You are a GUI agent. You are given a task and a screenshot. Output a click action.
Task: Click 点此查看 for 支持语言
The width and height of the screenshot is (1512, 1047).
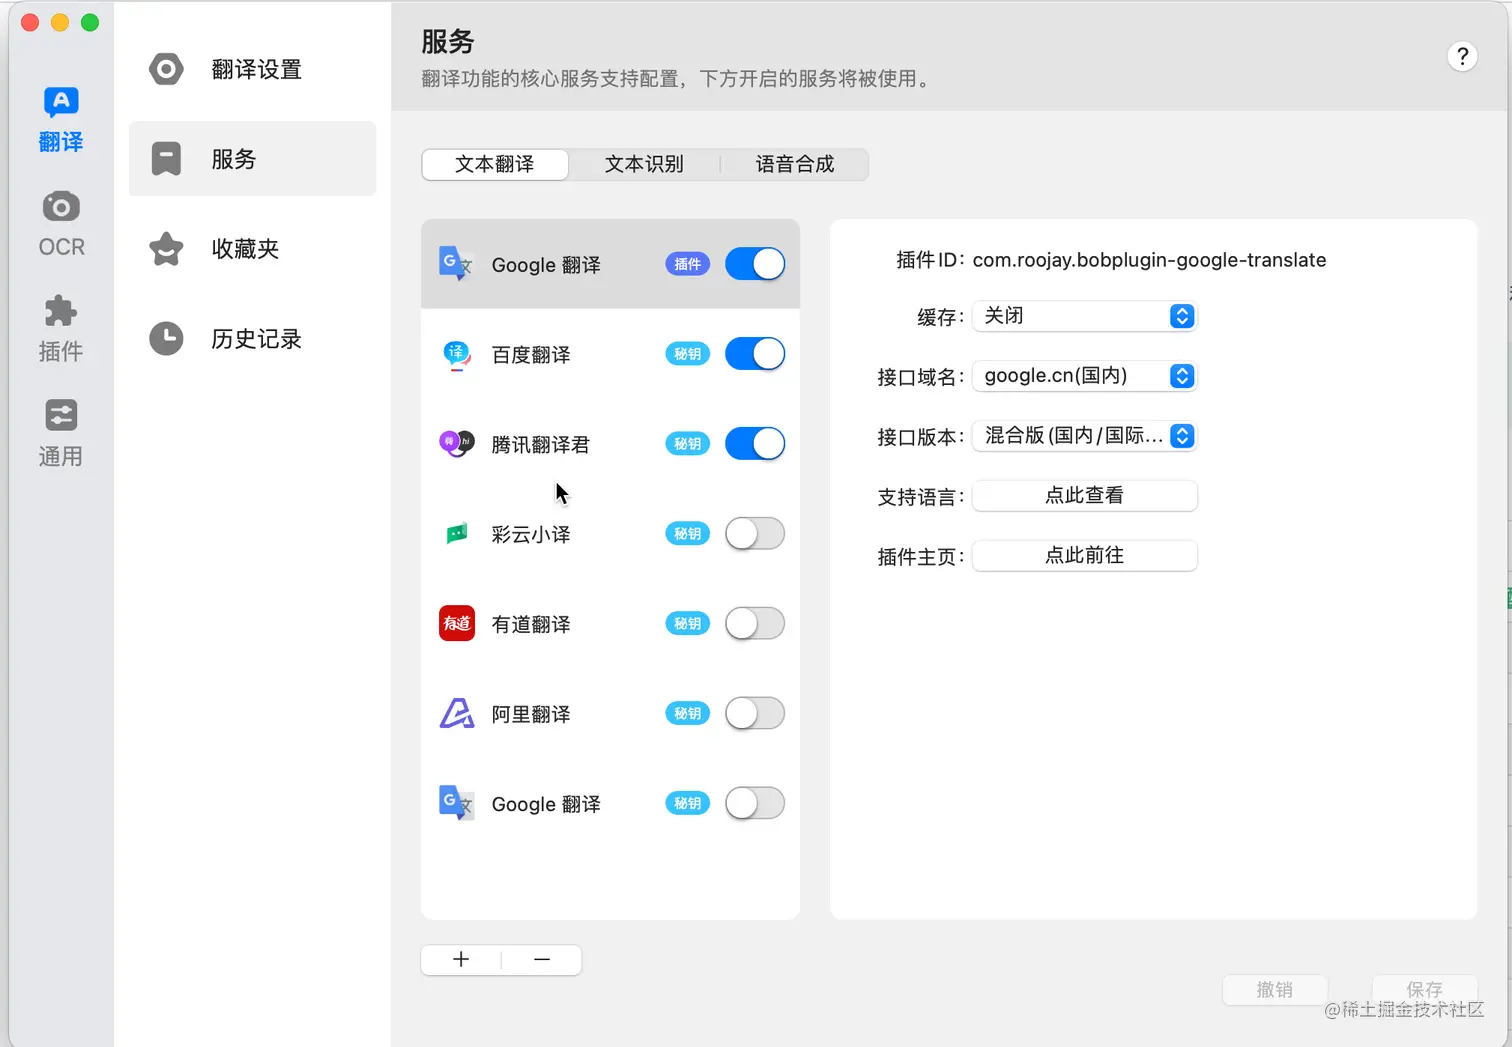[x=1084, y=496]
